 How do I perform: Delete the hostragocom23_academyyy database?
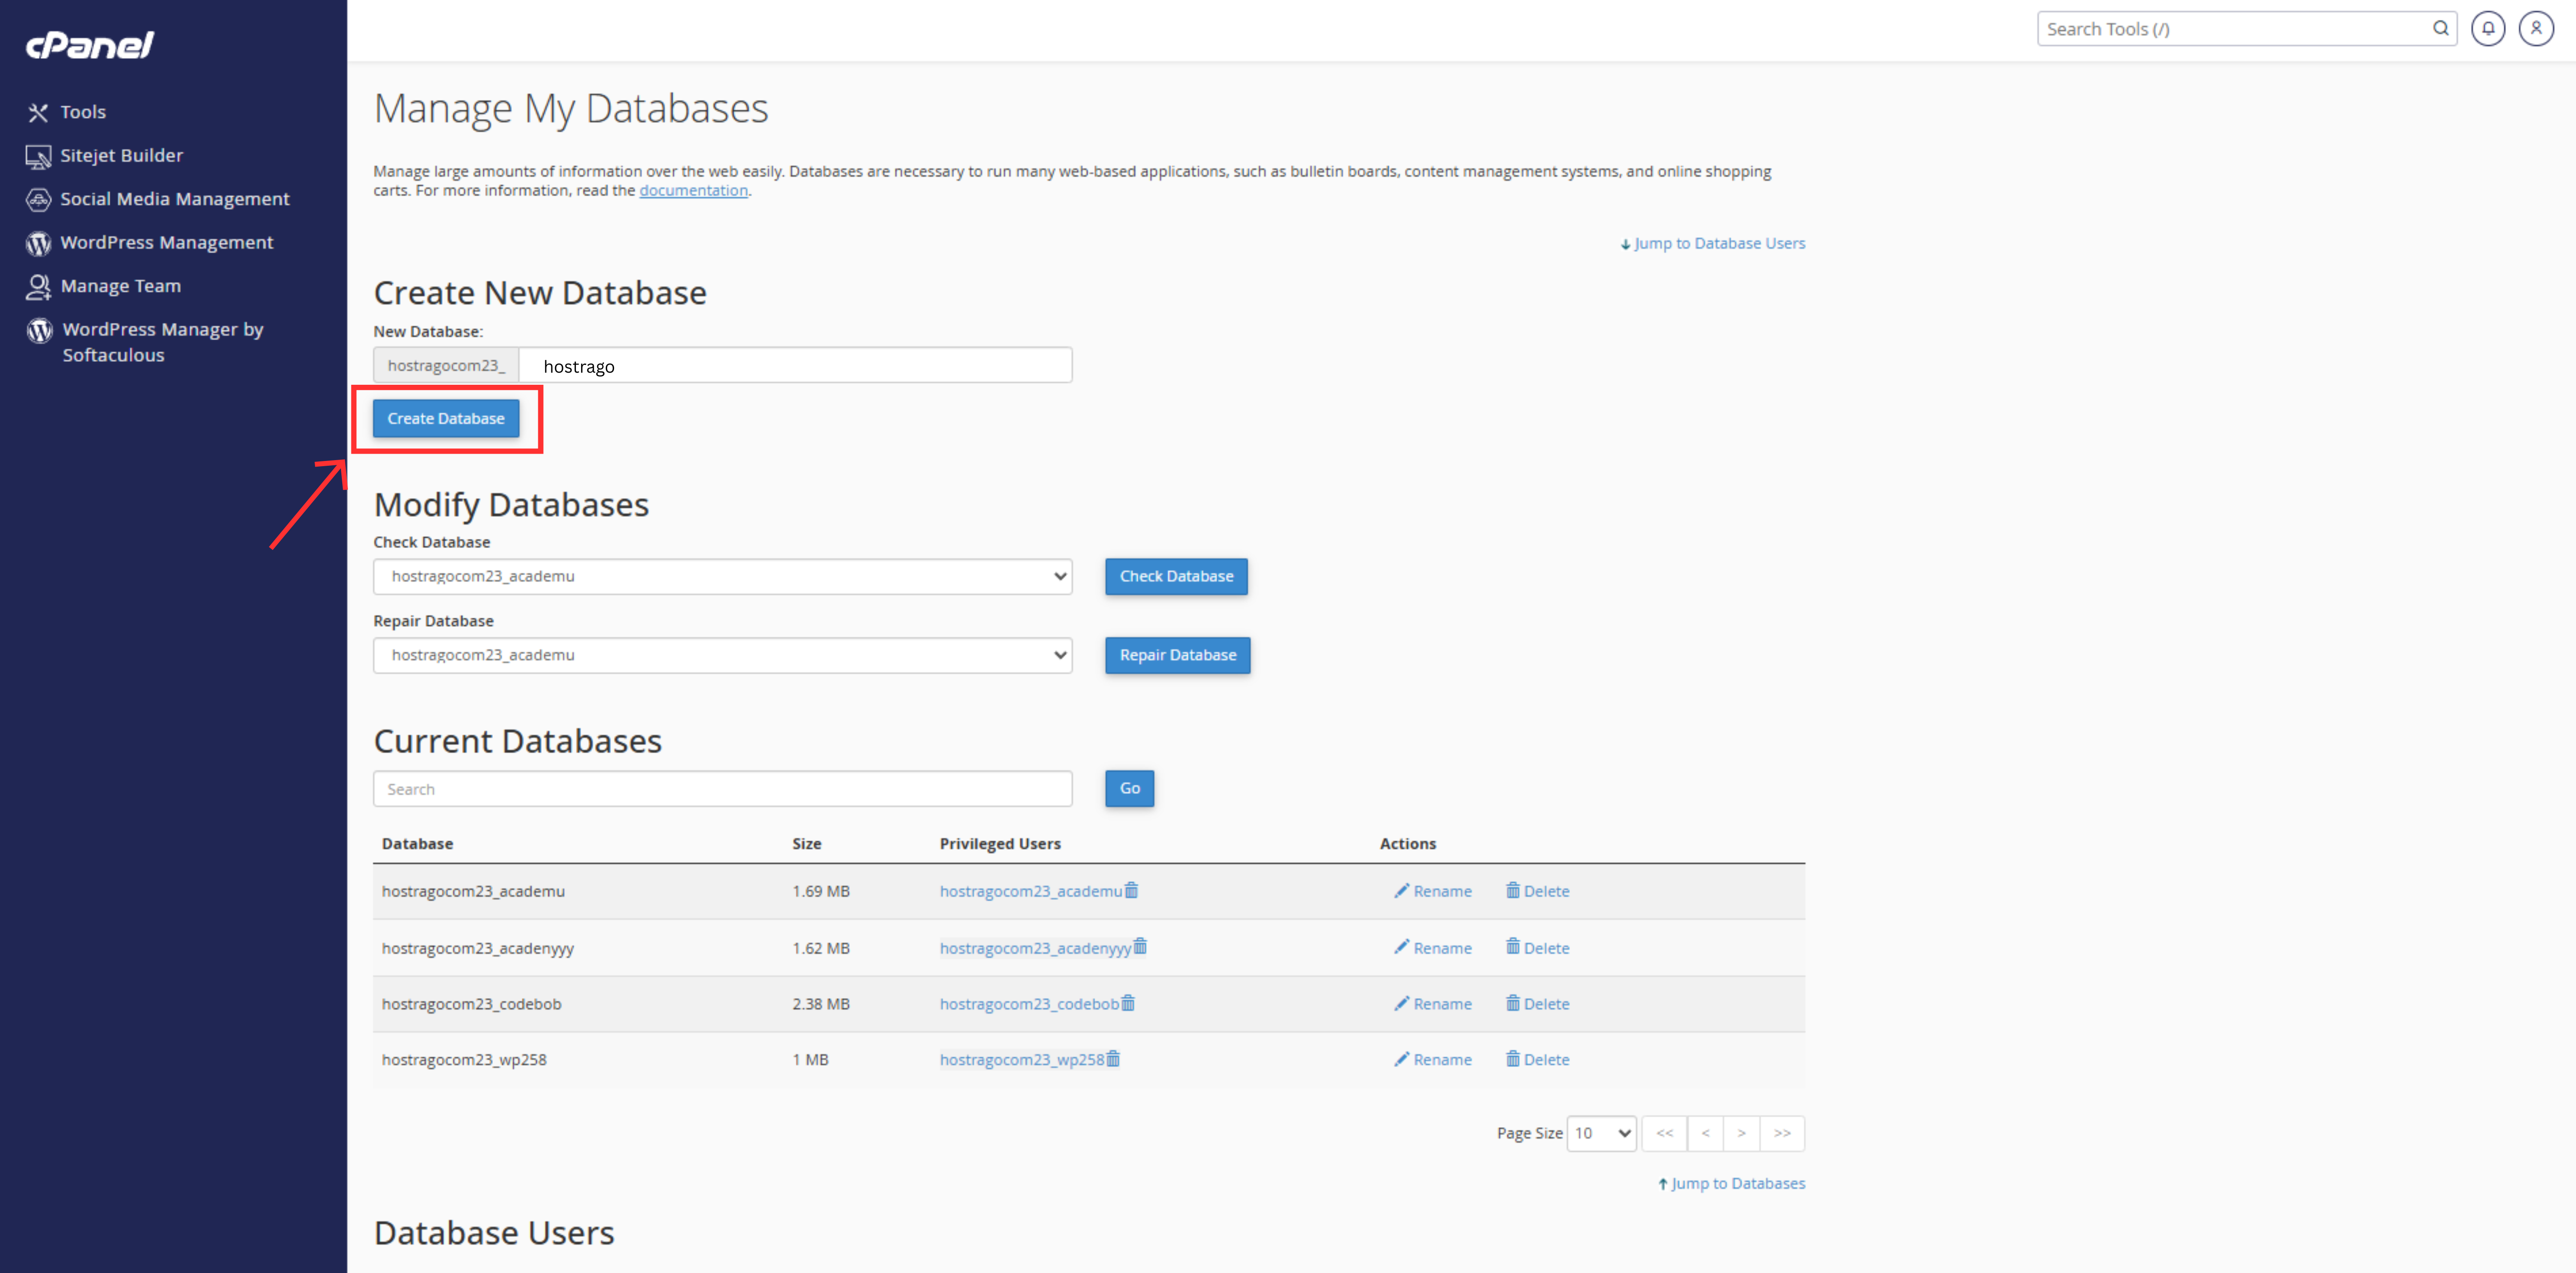click(x=1538, y=948)
